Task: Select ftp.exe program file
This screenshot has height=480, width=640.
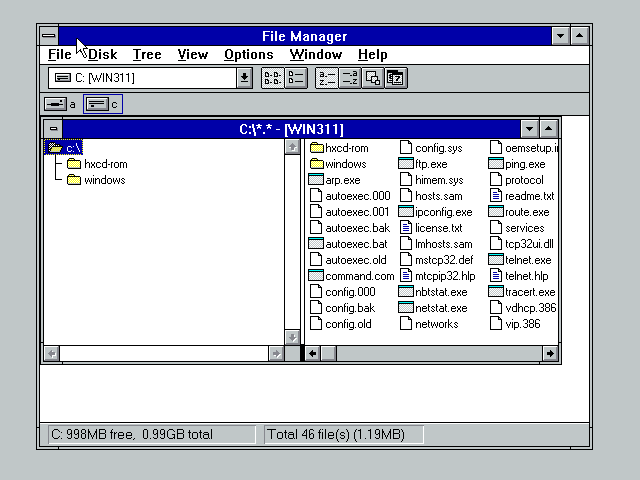Action: coord(423,164)
